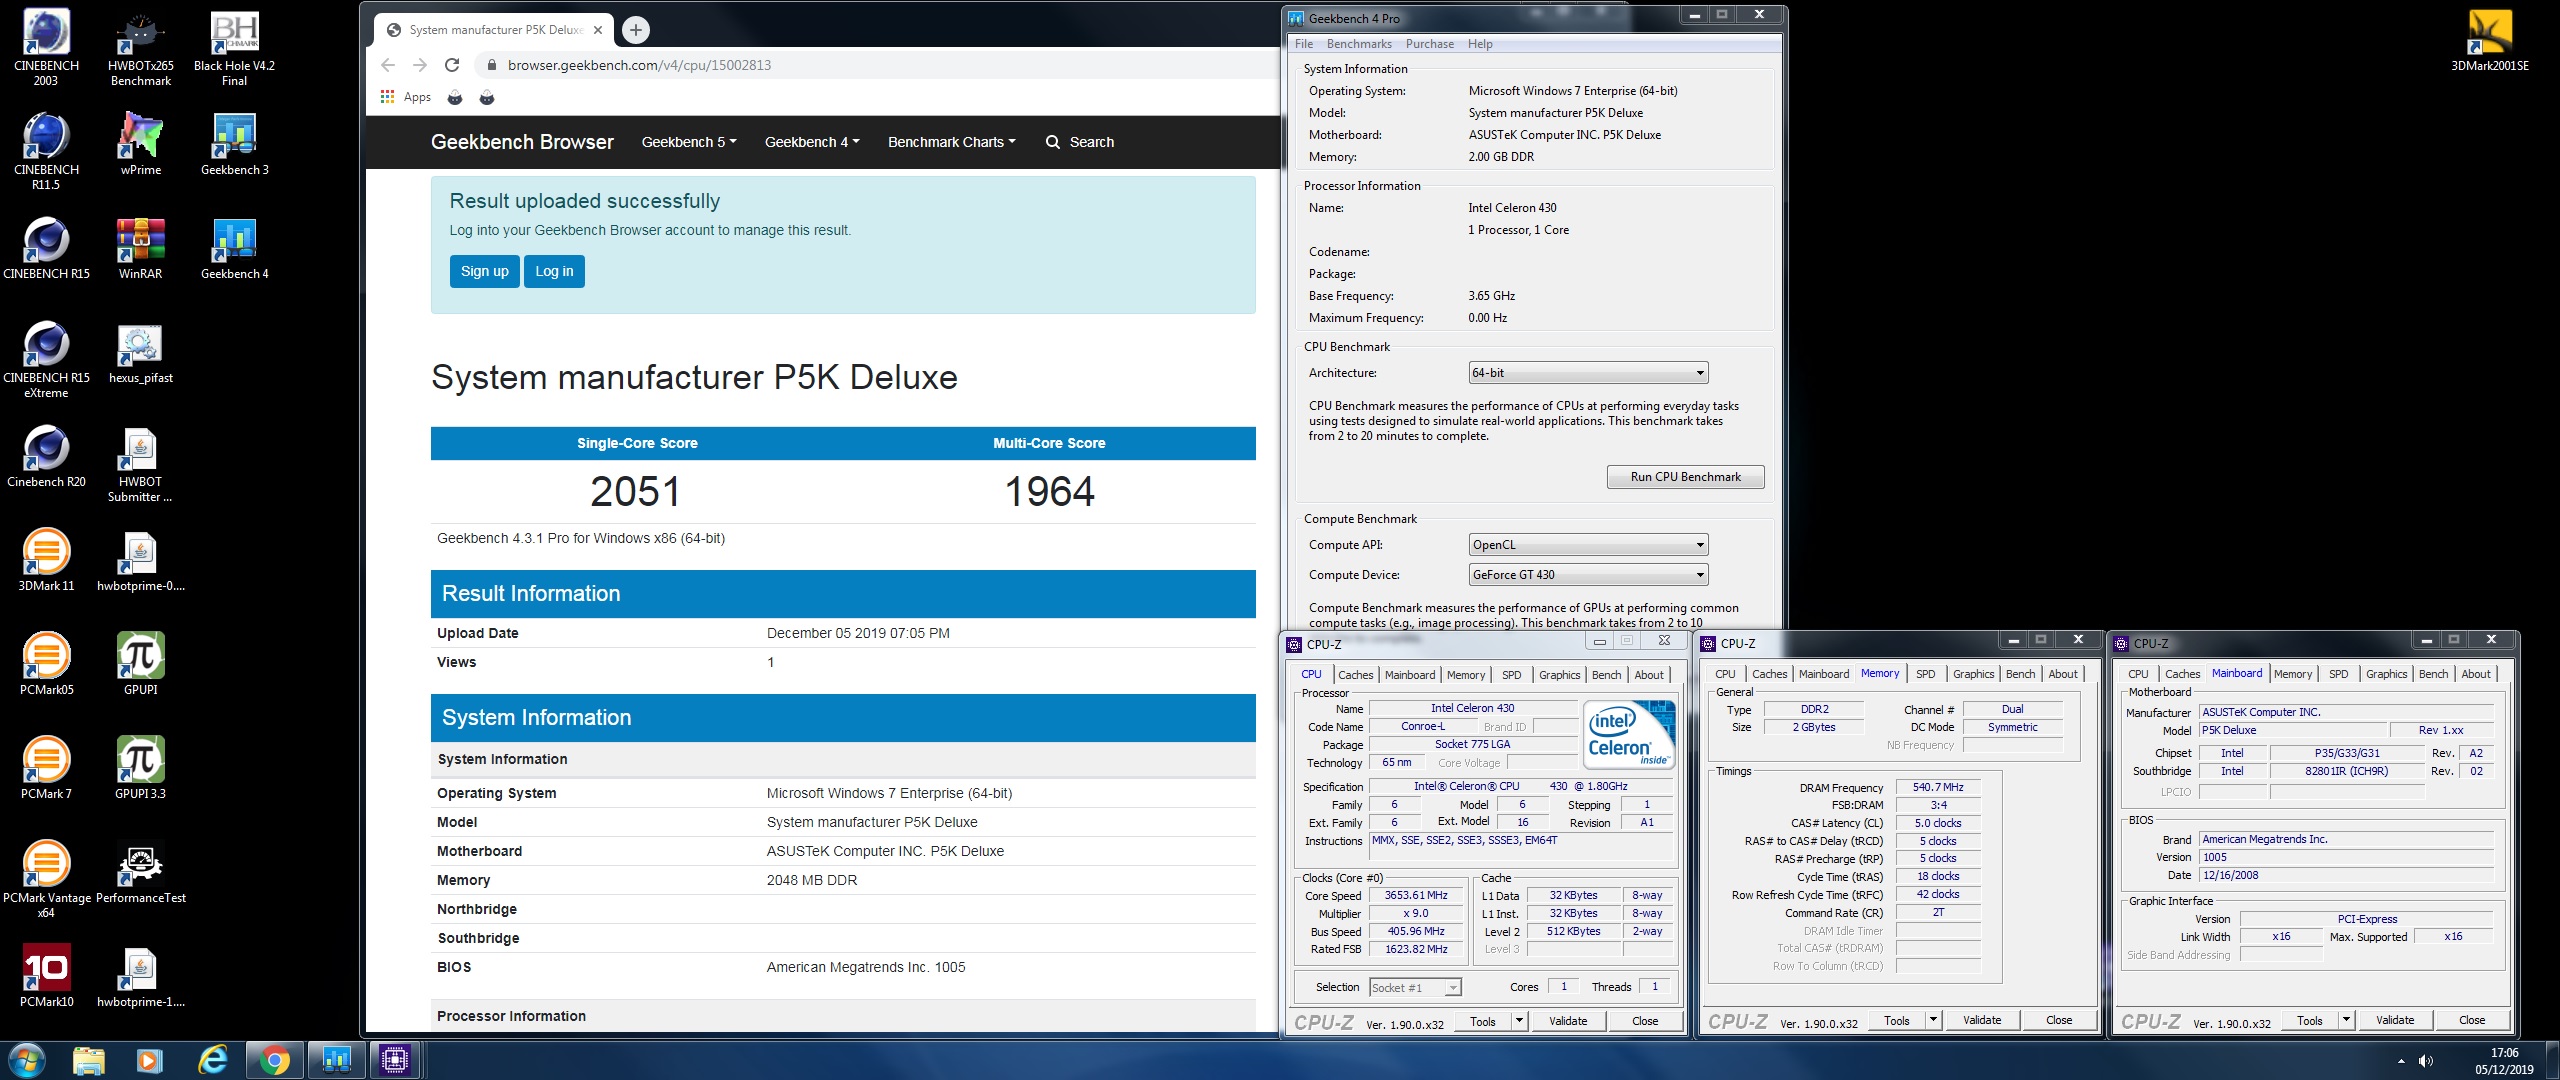Launch GPUPI 3.3 desktop icon
2560x1080 pixels.
coord(141,768)
